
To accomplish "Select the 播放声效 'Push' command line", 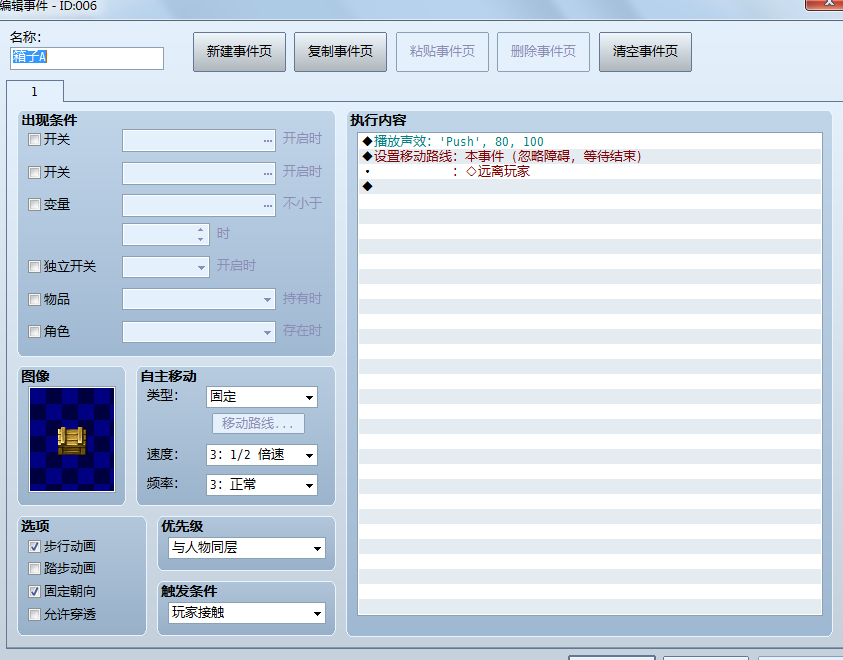I will [590, 141].
